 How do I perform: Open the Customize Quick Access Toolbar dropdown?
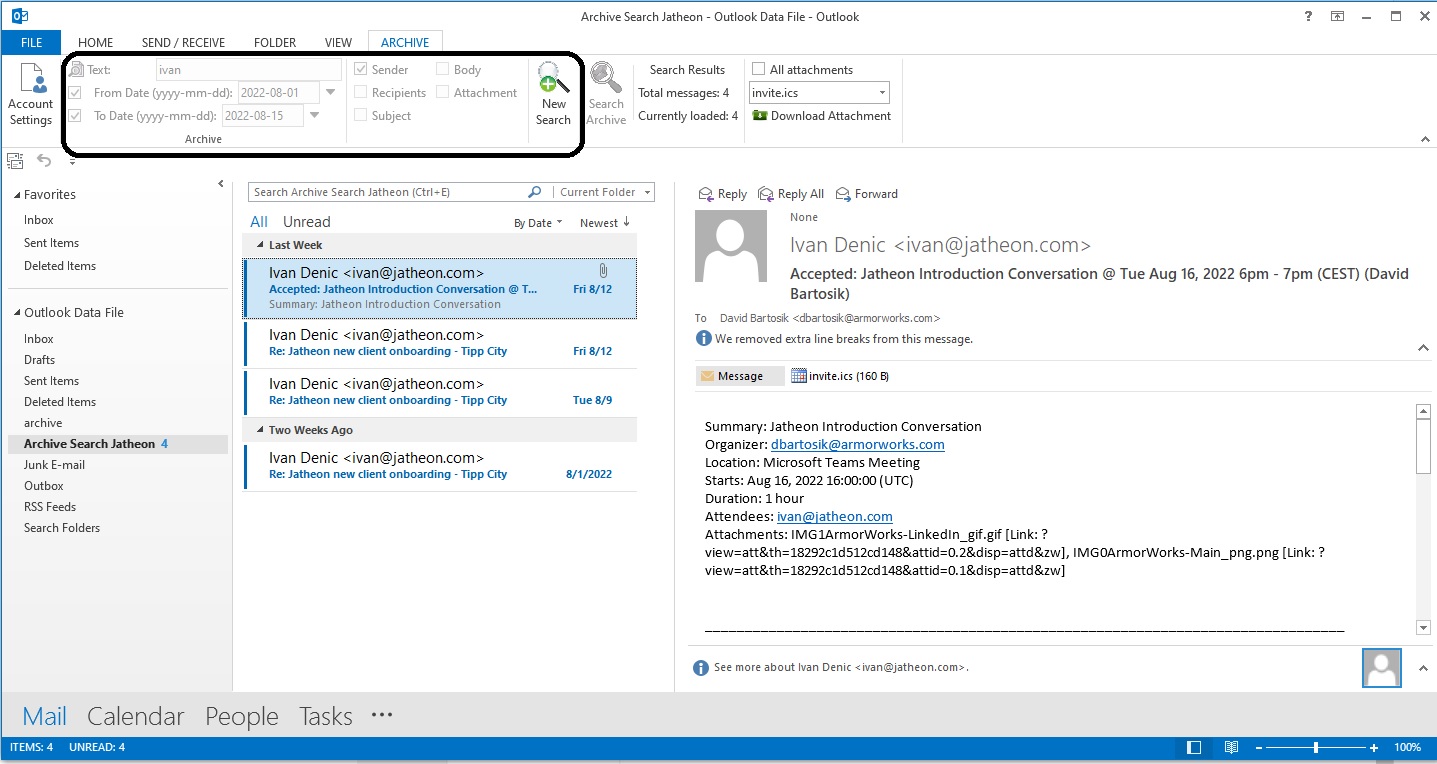tap(72, 161)
